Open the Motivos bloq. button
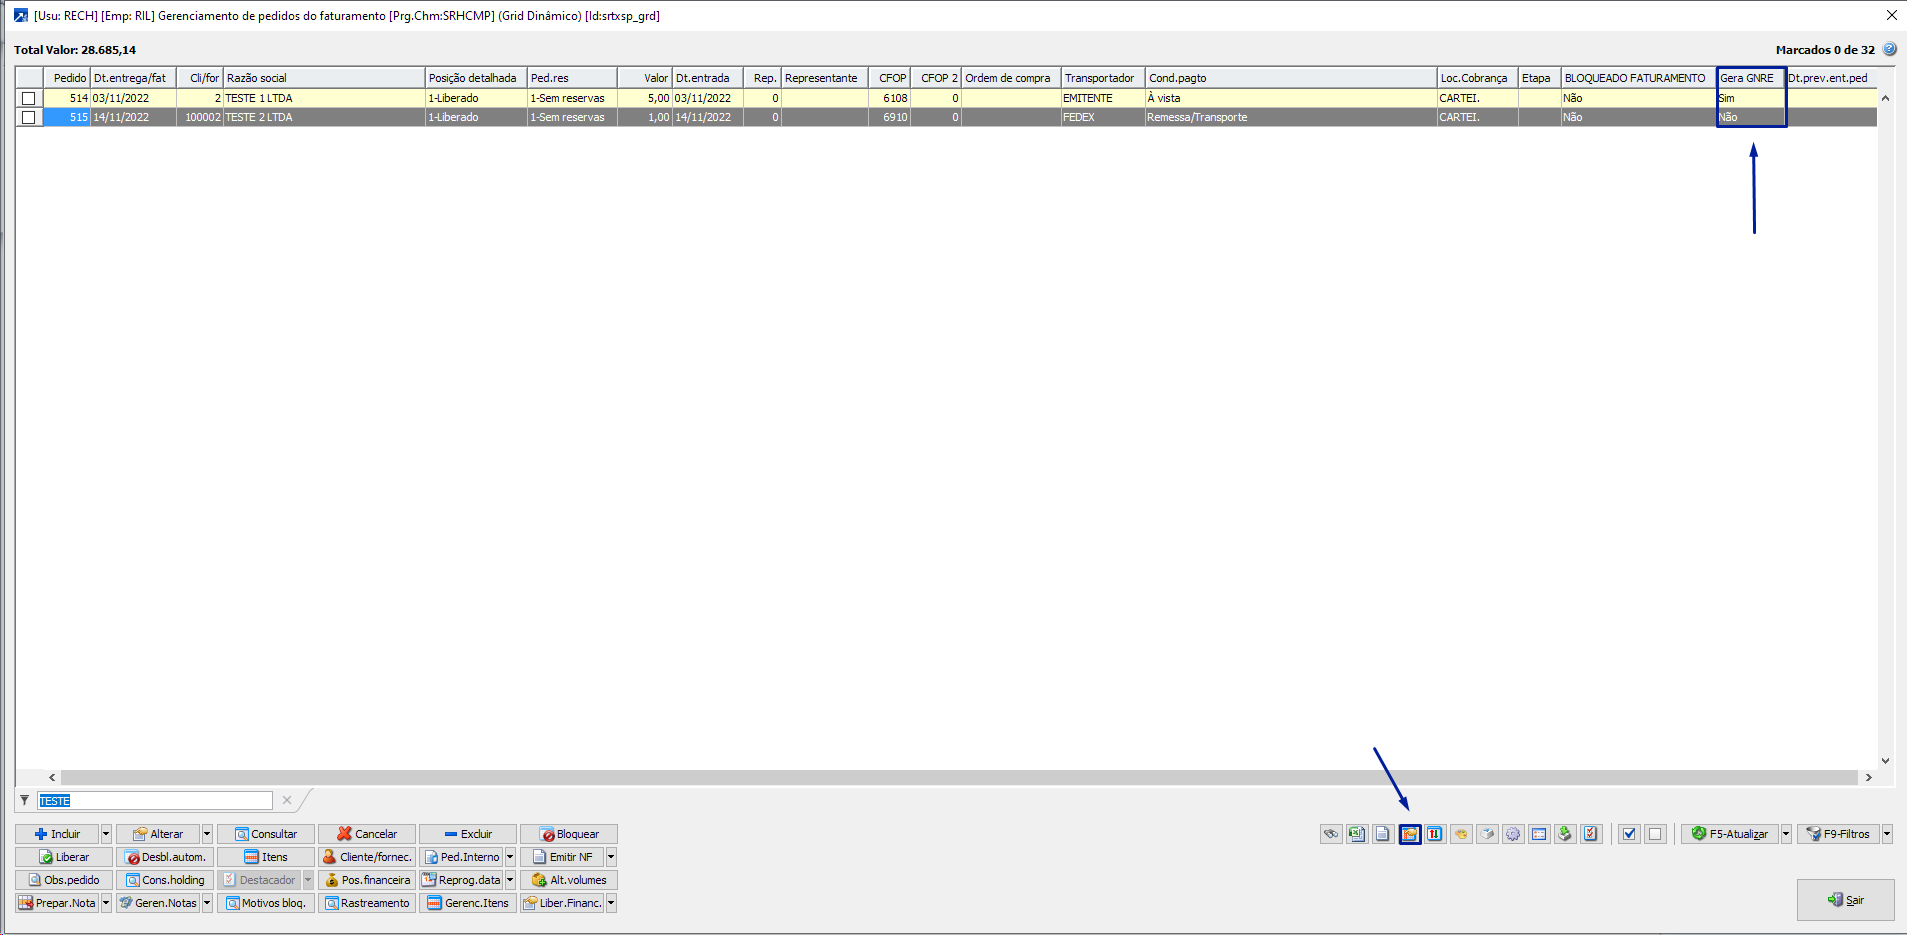The height and width of the screenshot is (935, 1907). pyautogui.click(x=266, y=903)
